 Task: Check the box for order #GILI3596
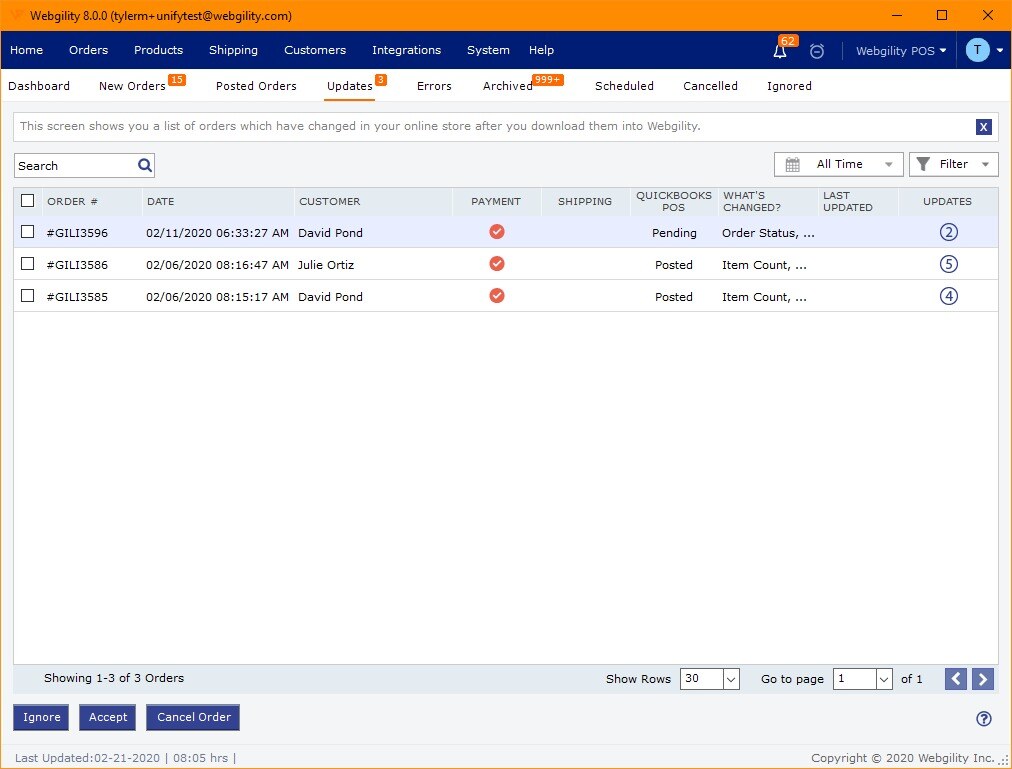27,232
